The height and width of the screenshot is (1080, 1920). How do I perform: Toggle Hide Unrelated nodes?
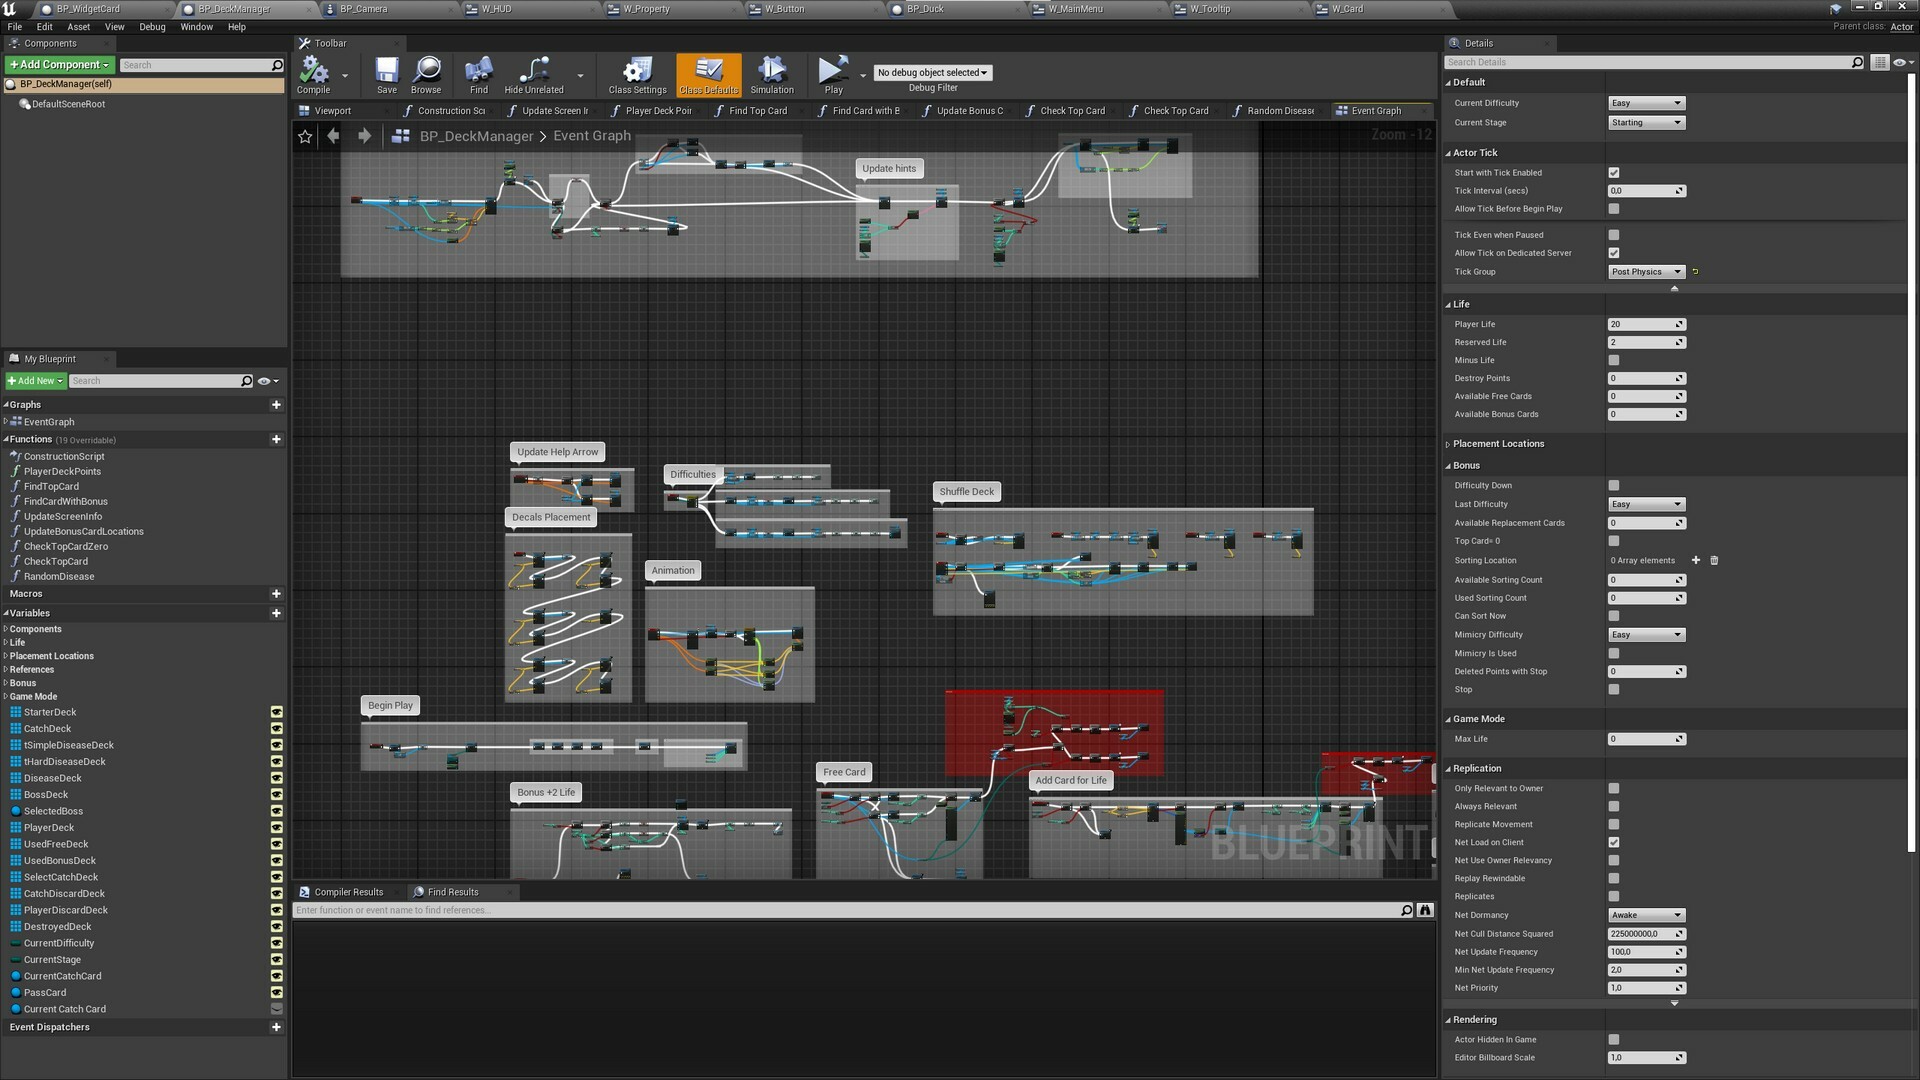point(533,74)
